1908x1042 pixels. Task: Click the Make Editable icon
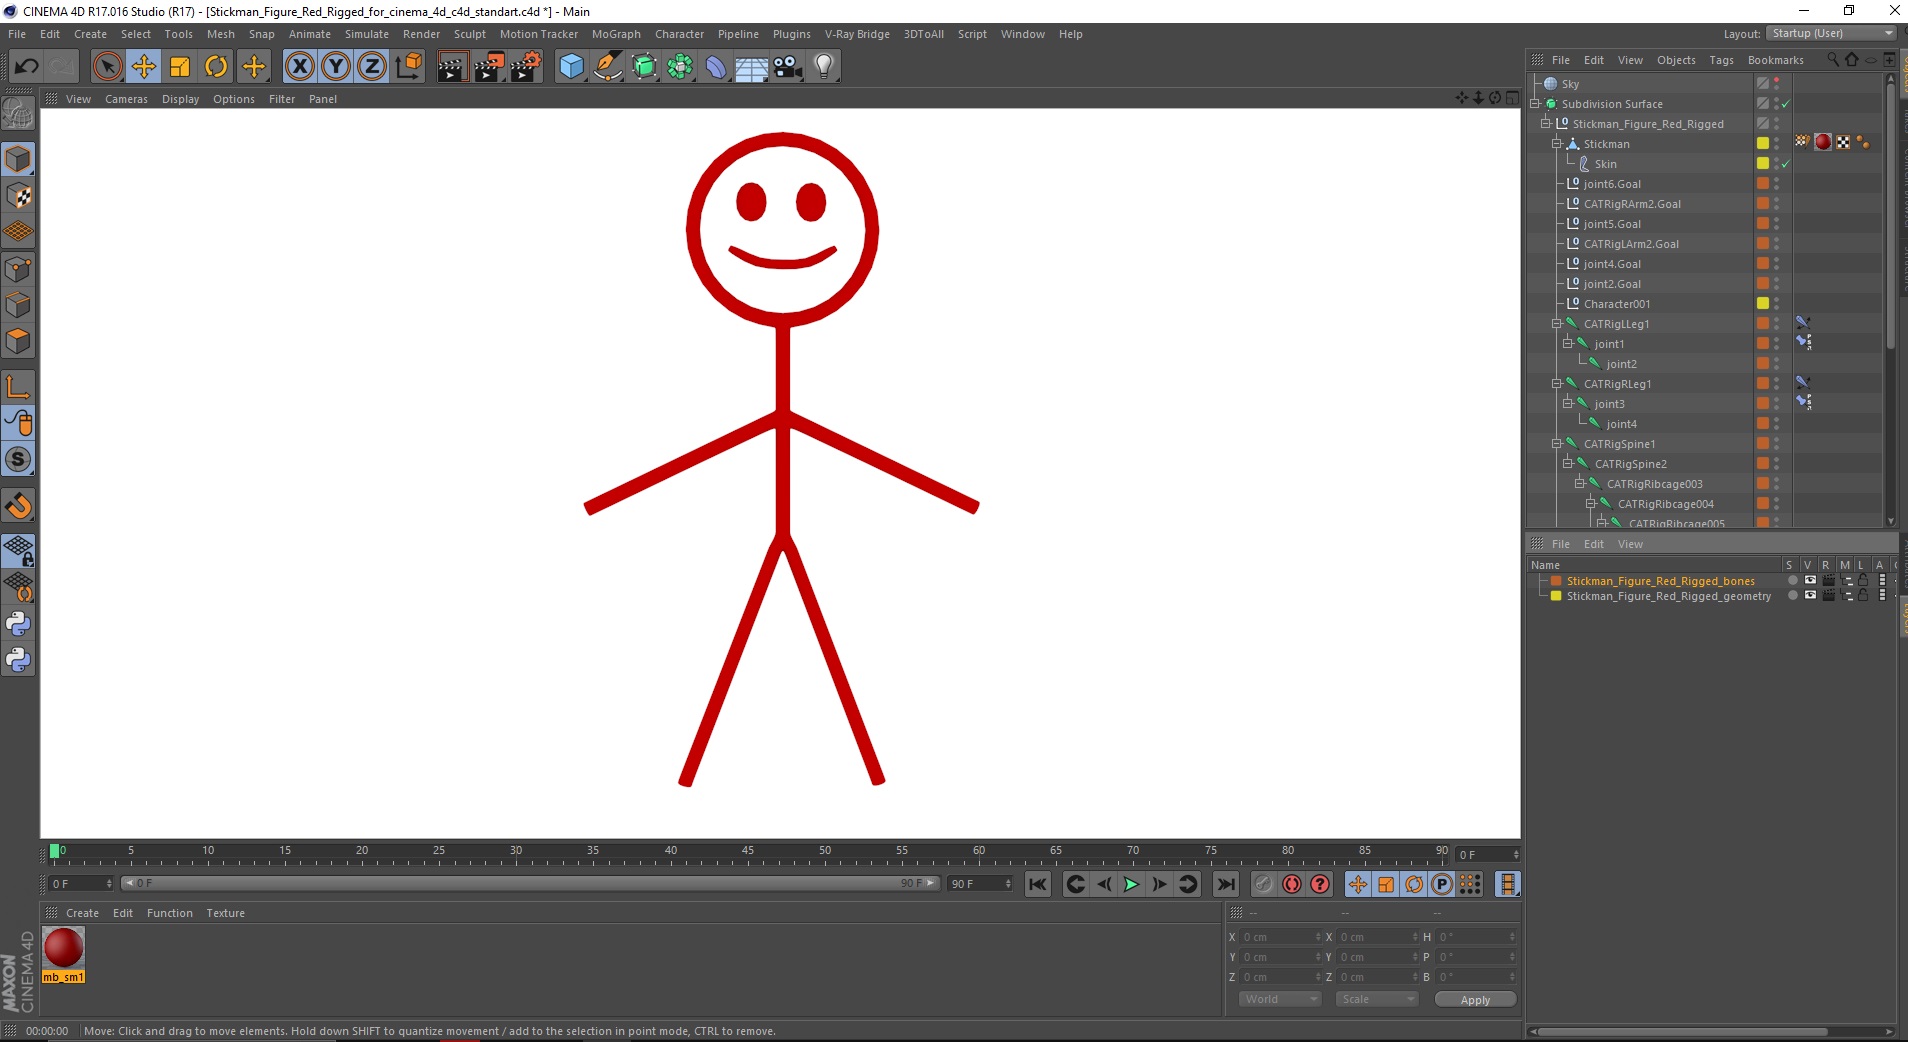tap(18, 115)
